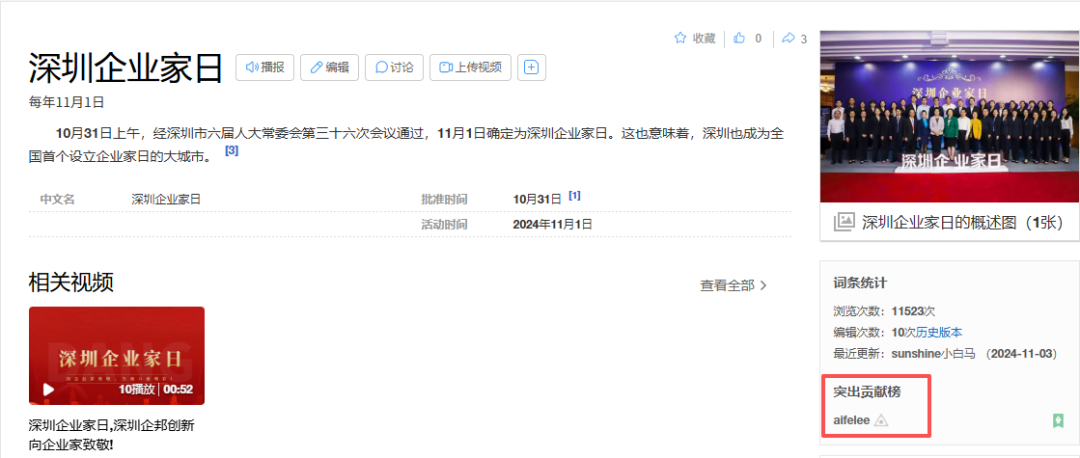Screen dimensions: 1080x458
Task: Click 深圳企业家日的概述图 (1张) caption
Action: click(x=963, y=222)
